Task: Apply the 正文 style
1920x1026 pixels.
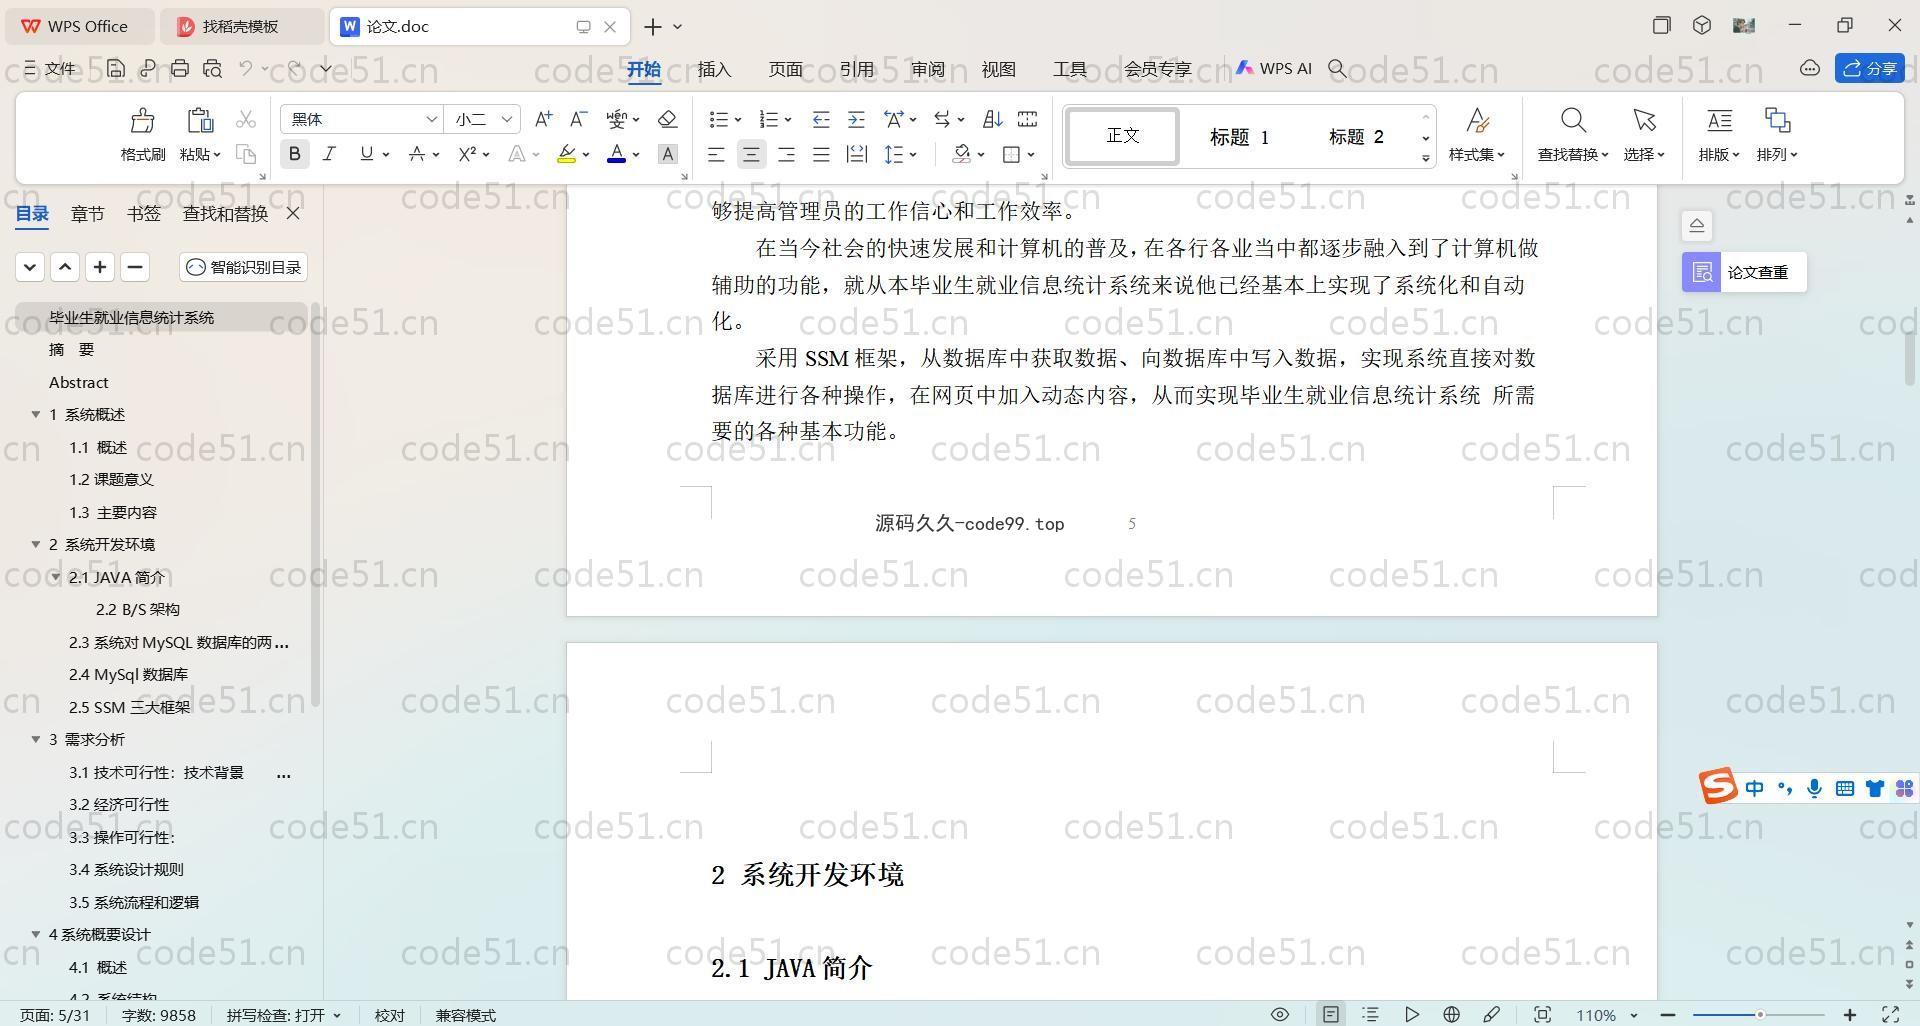Action: click(1122, 136)
